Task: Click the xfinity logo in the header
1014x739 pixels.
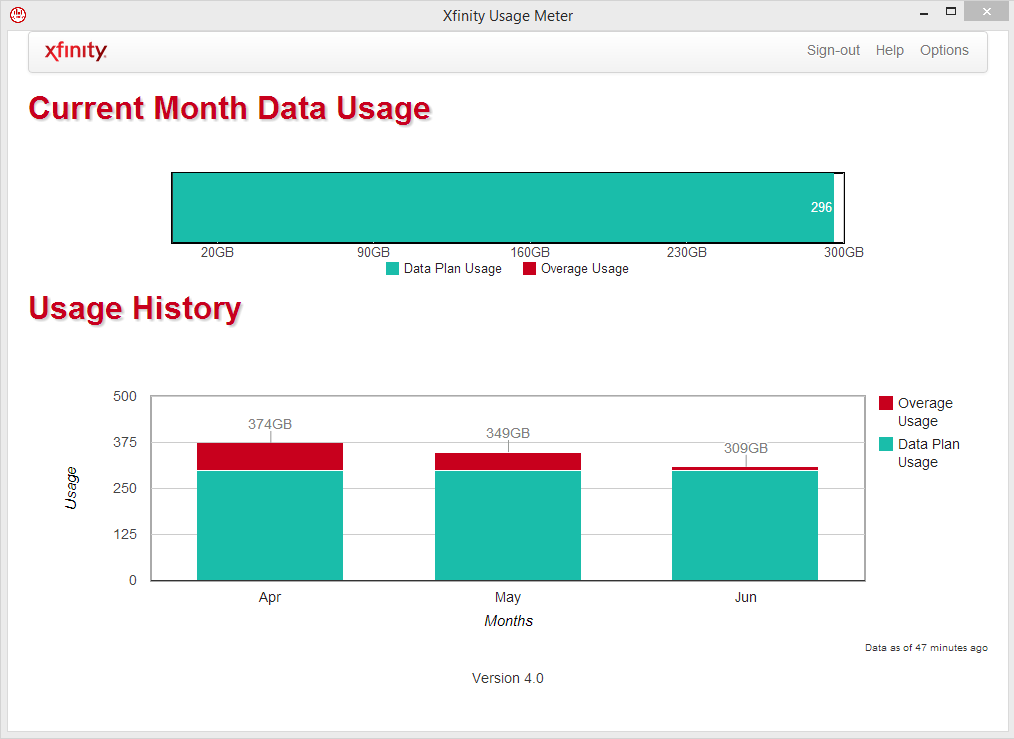Action: (x=76, y=51)
